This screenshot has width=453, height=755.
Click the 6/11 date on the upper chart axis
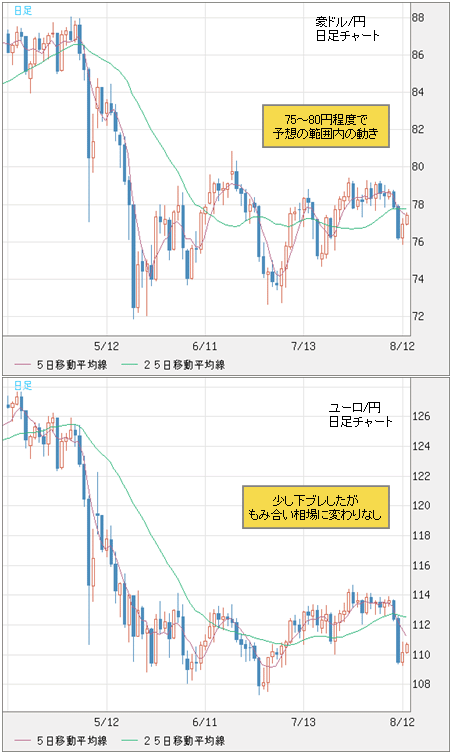(x=205, y=346)
